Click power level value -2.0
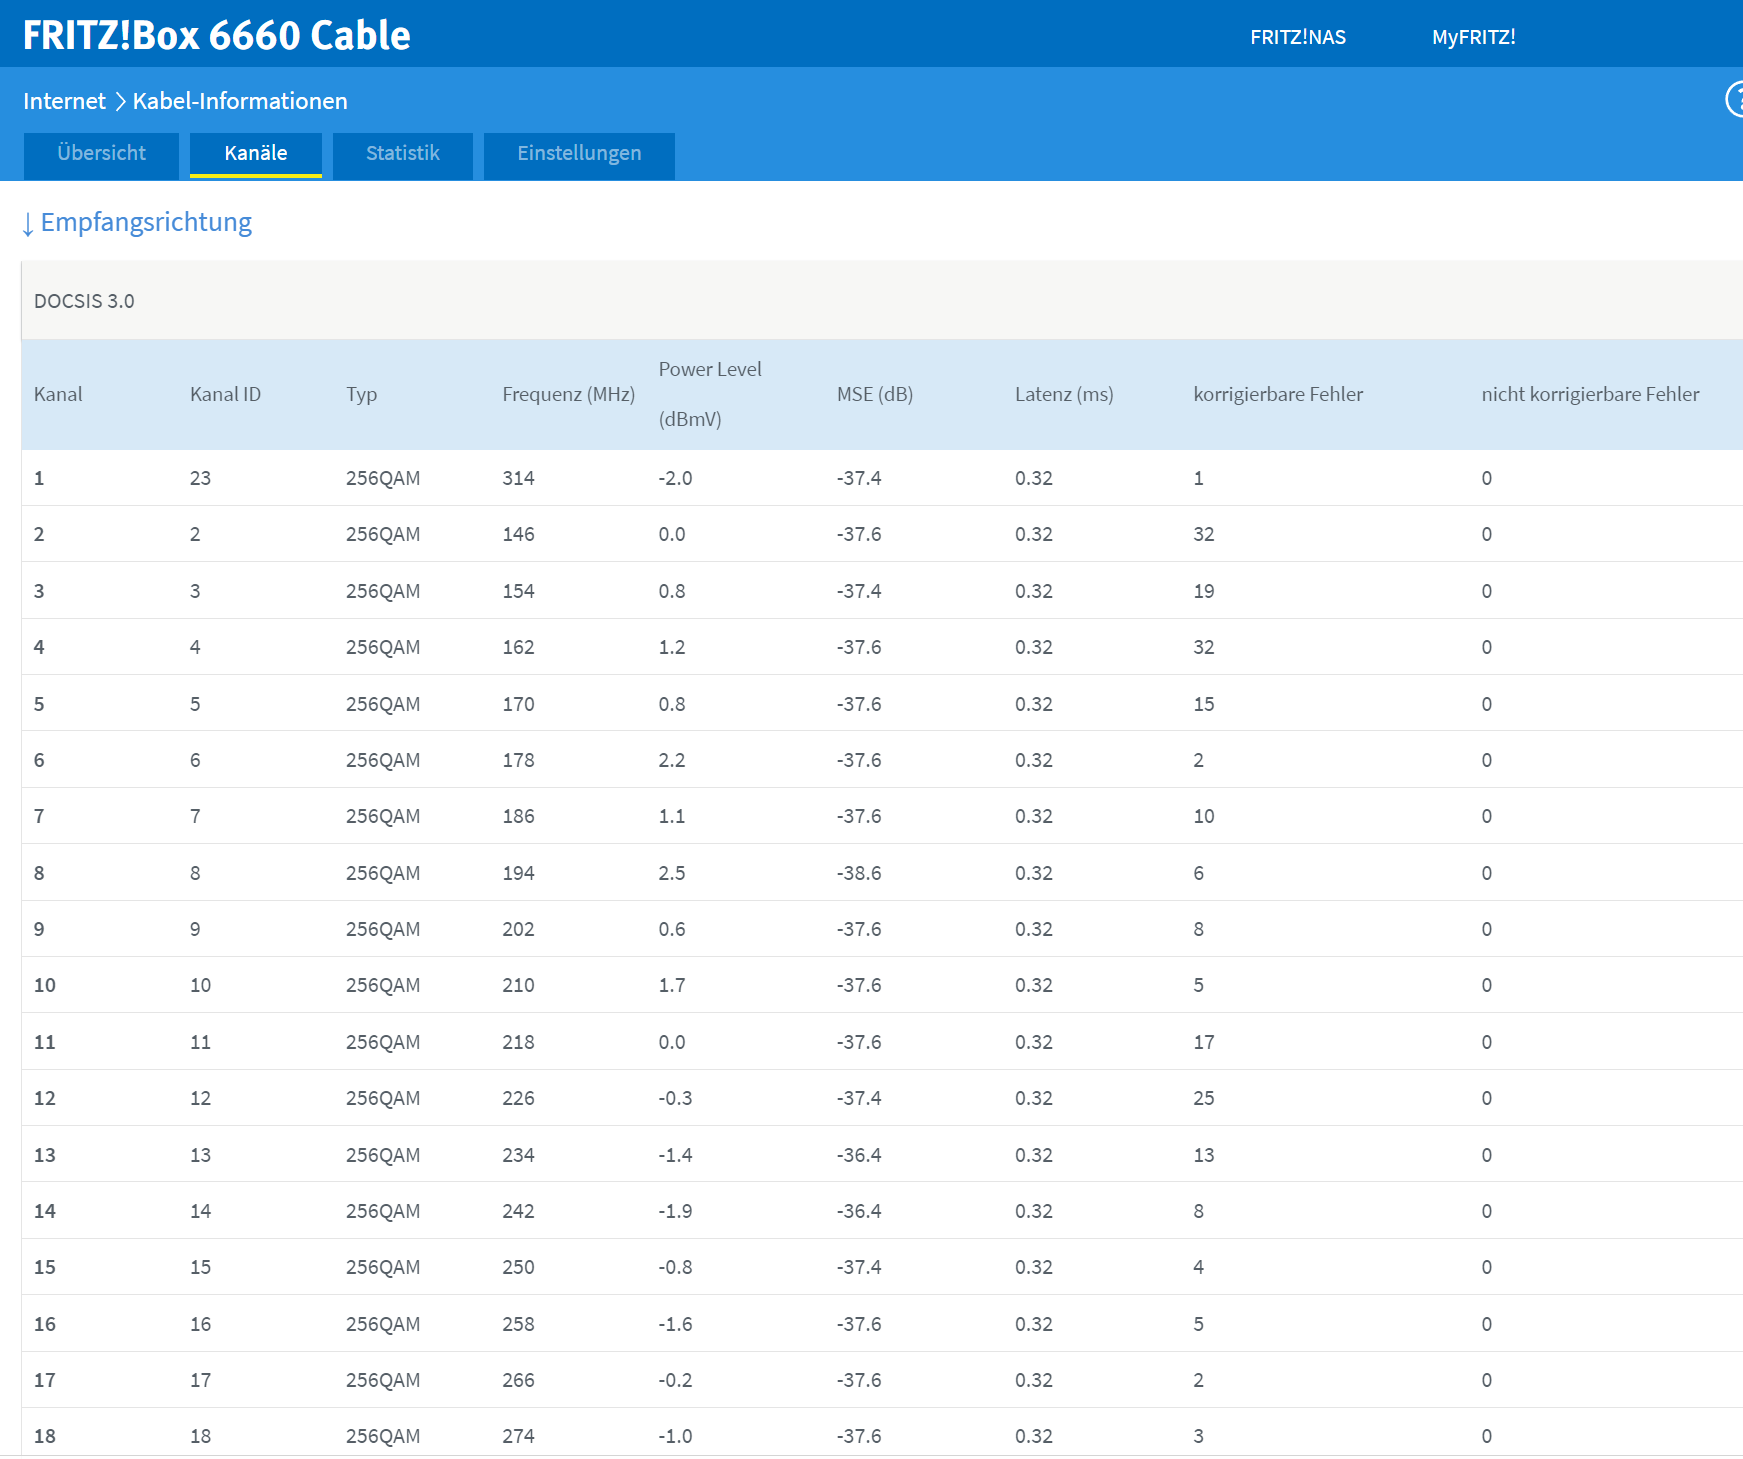This screenshot has width=1743, height=1459. click(675, 478)
